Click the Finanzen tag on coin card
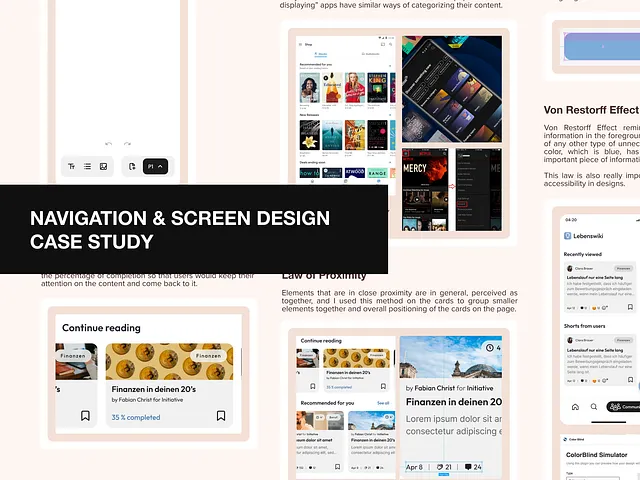The width and height of the screenshot is (640, 480). coord(208,355)
